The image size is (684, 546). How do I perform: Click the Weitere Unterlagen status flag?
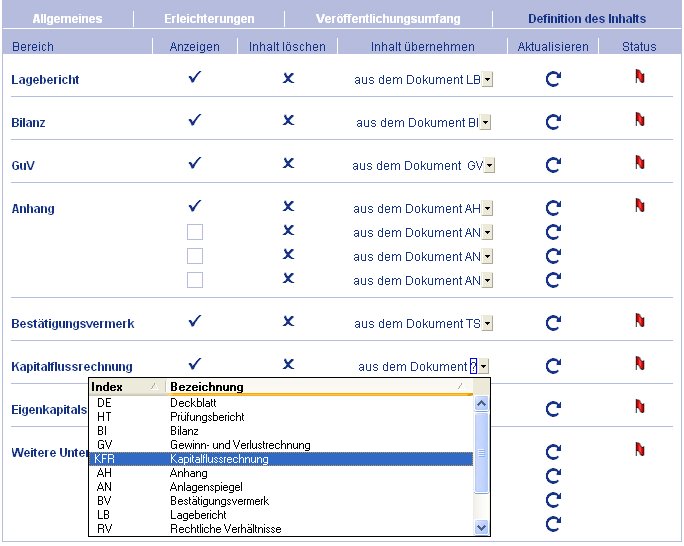pyautogui.click(x=640, y=449)
